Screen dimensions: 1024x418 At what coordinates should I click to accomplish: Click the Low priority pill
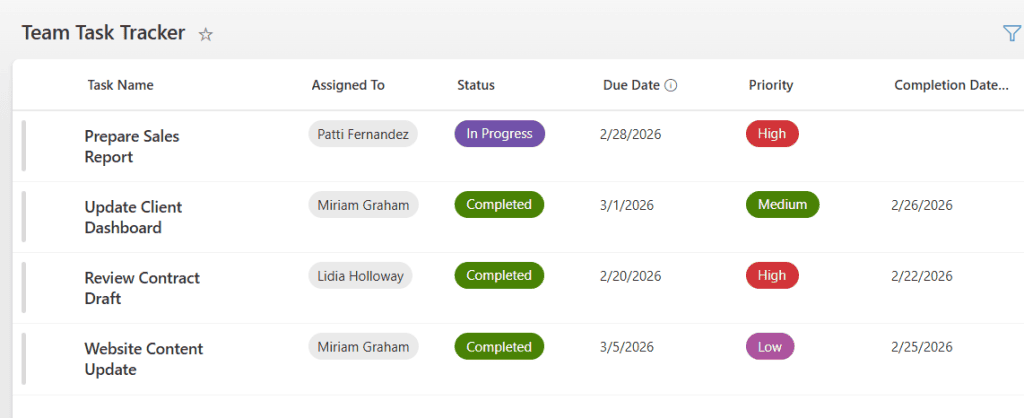[770, 347]
